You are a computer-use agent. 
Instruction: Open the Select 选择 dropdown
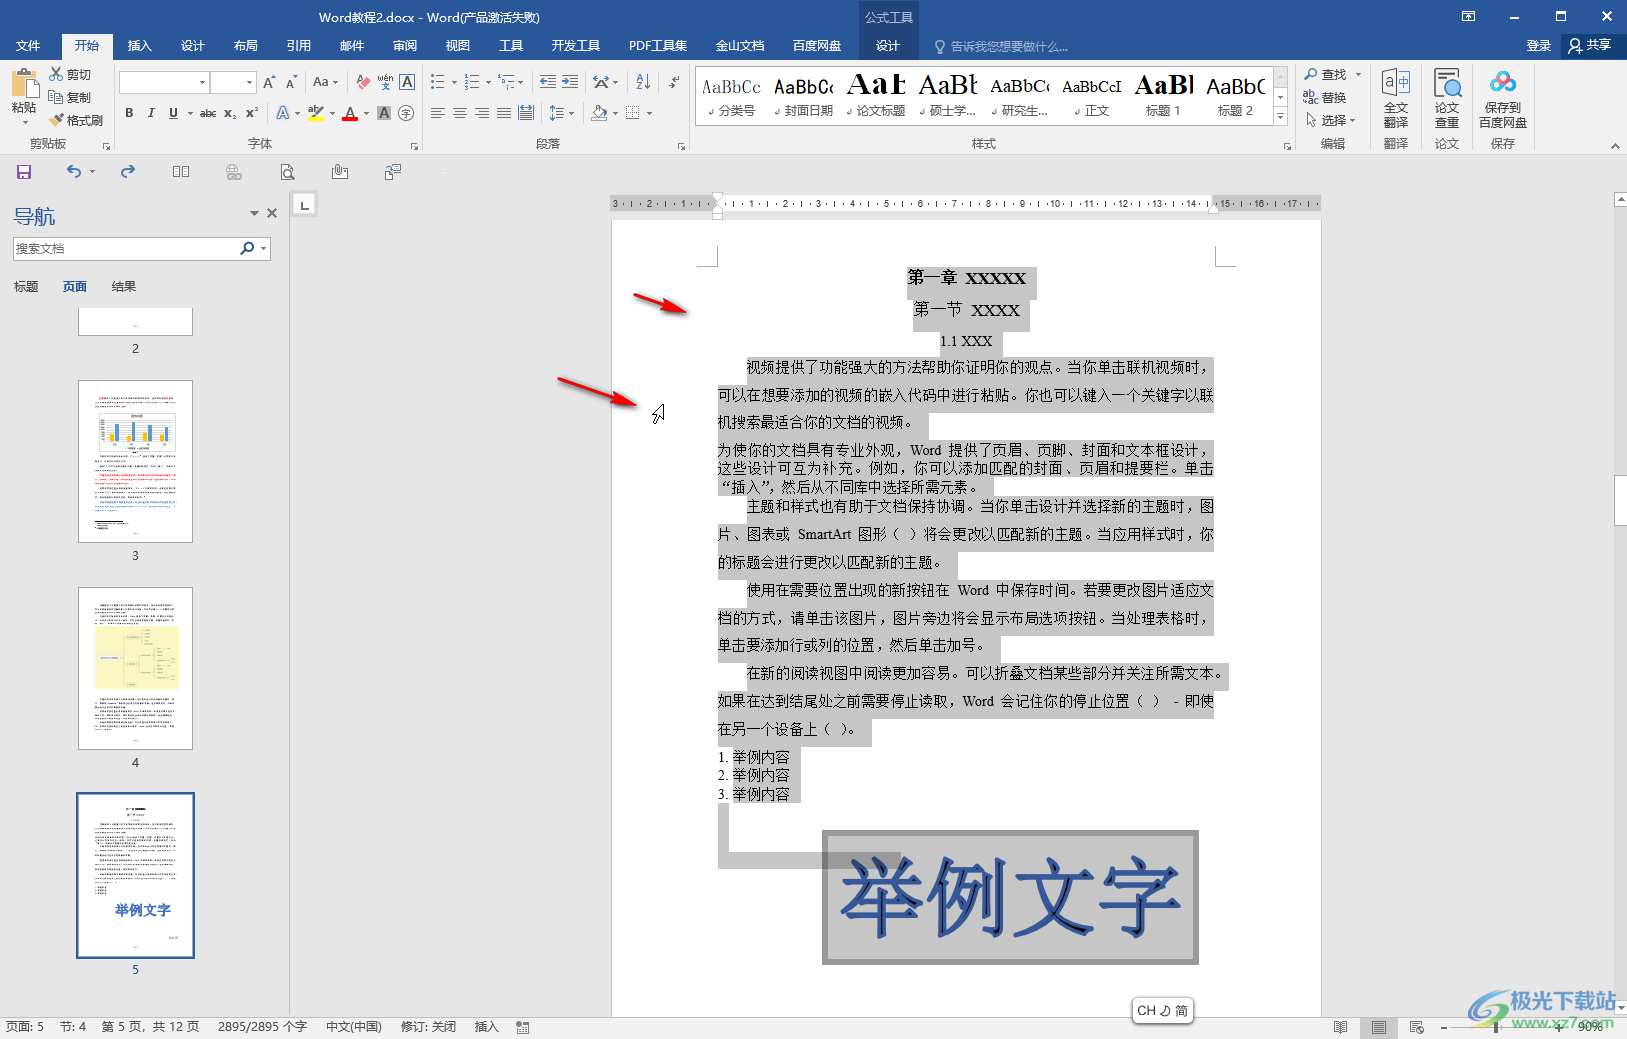coord(1331,120)
